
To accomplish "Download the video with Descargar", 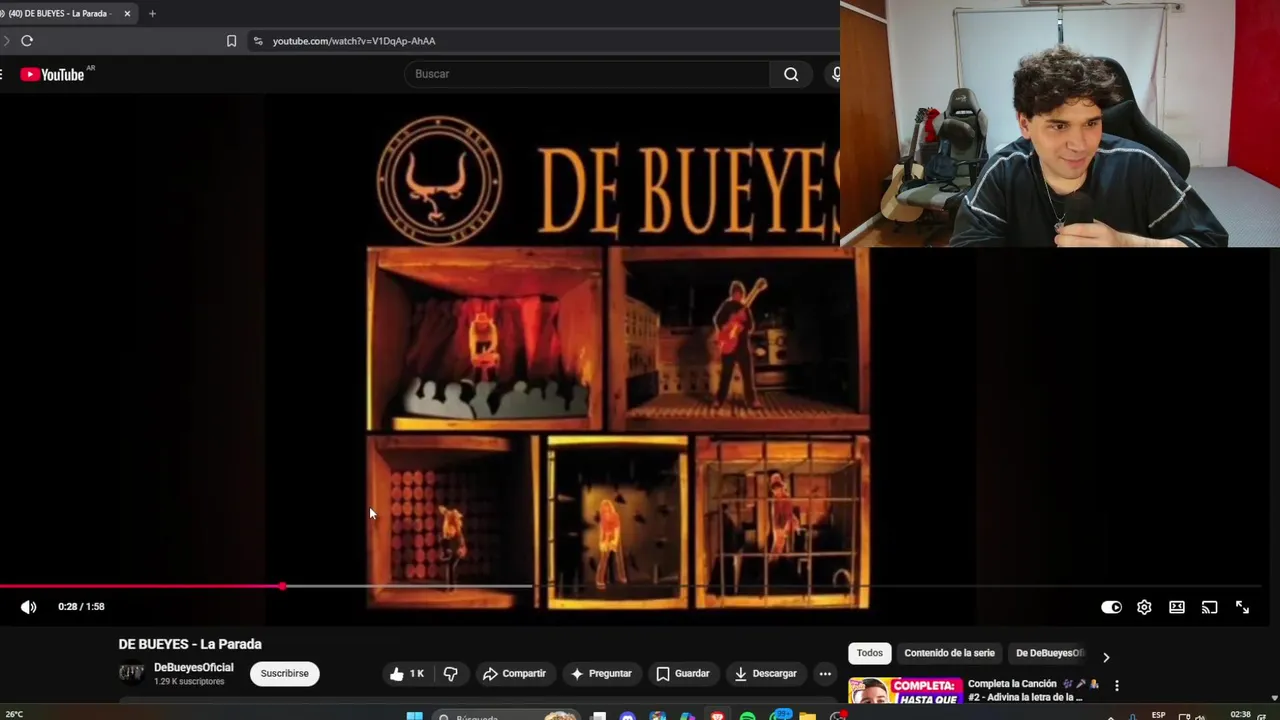I will tap(765, 674).
